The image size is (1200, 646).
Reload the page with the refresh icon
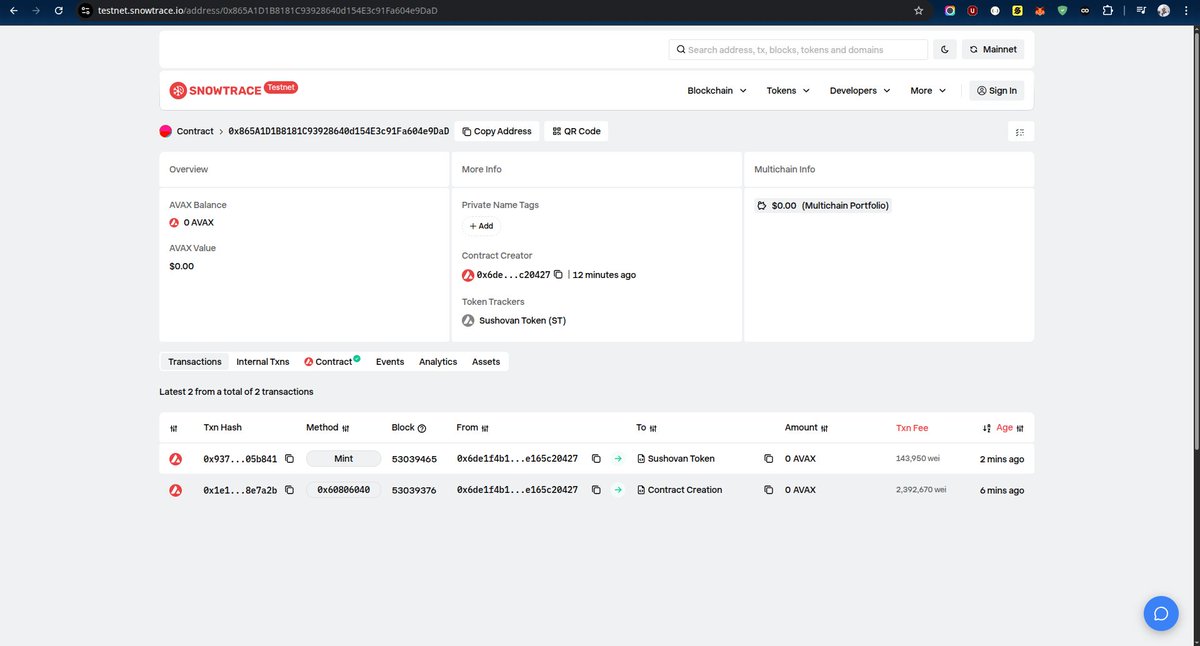pos(59,10)
